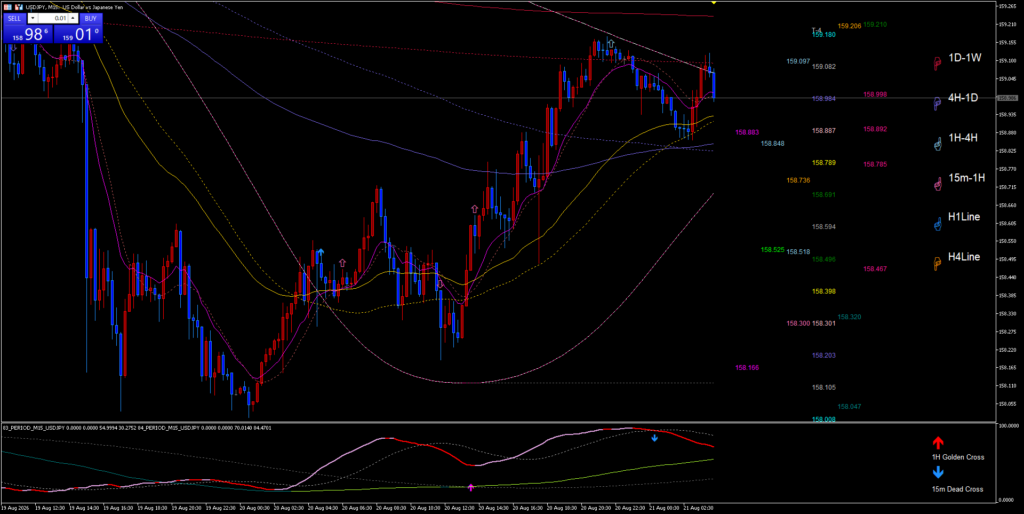1024x514 pixels.
Task: Click the 15m Dead Cross legend text
Action: 957,489
